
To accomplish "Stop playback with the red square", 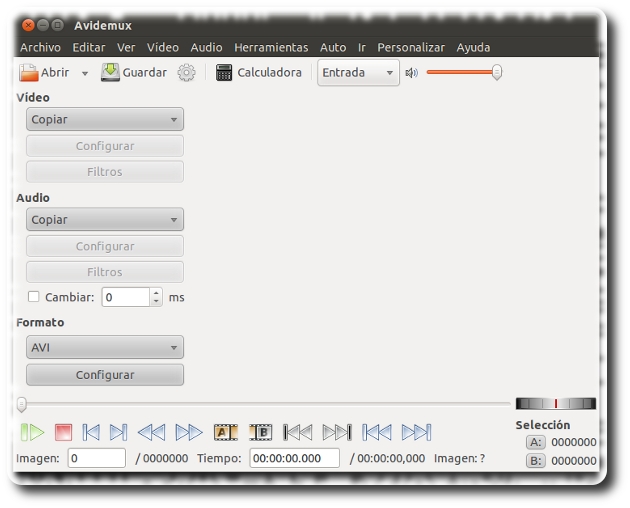I will point(63,432).
